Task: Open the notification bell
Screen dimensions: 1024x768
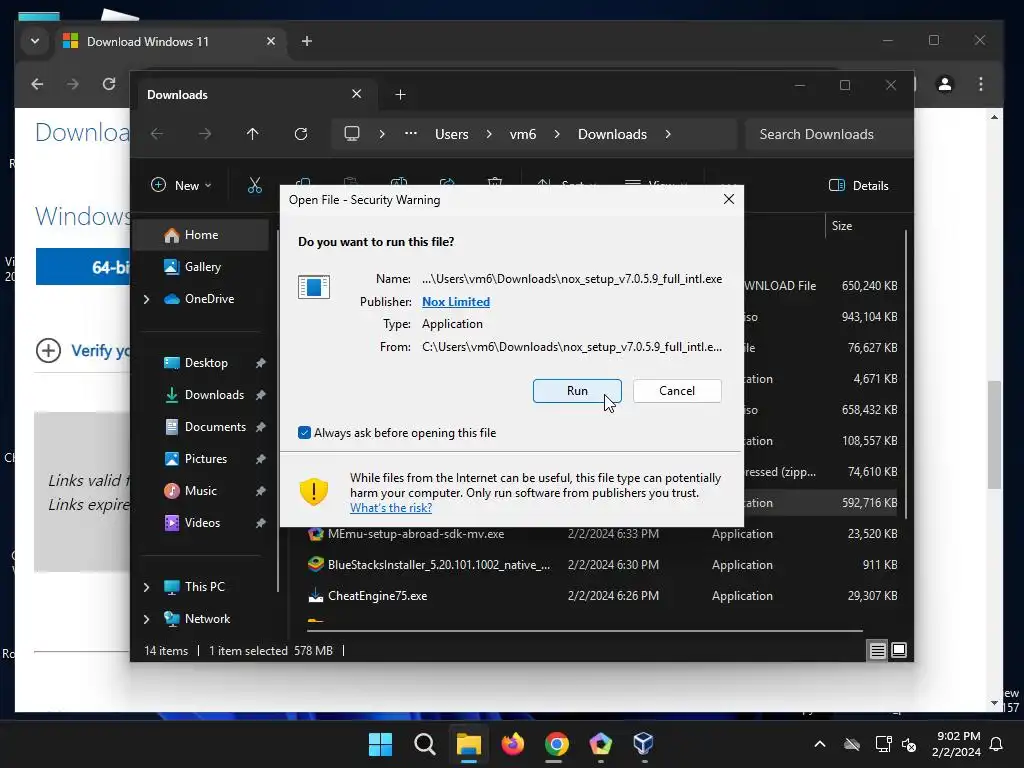Action: (x=997, y=744)
